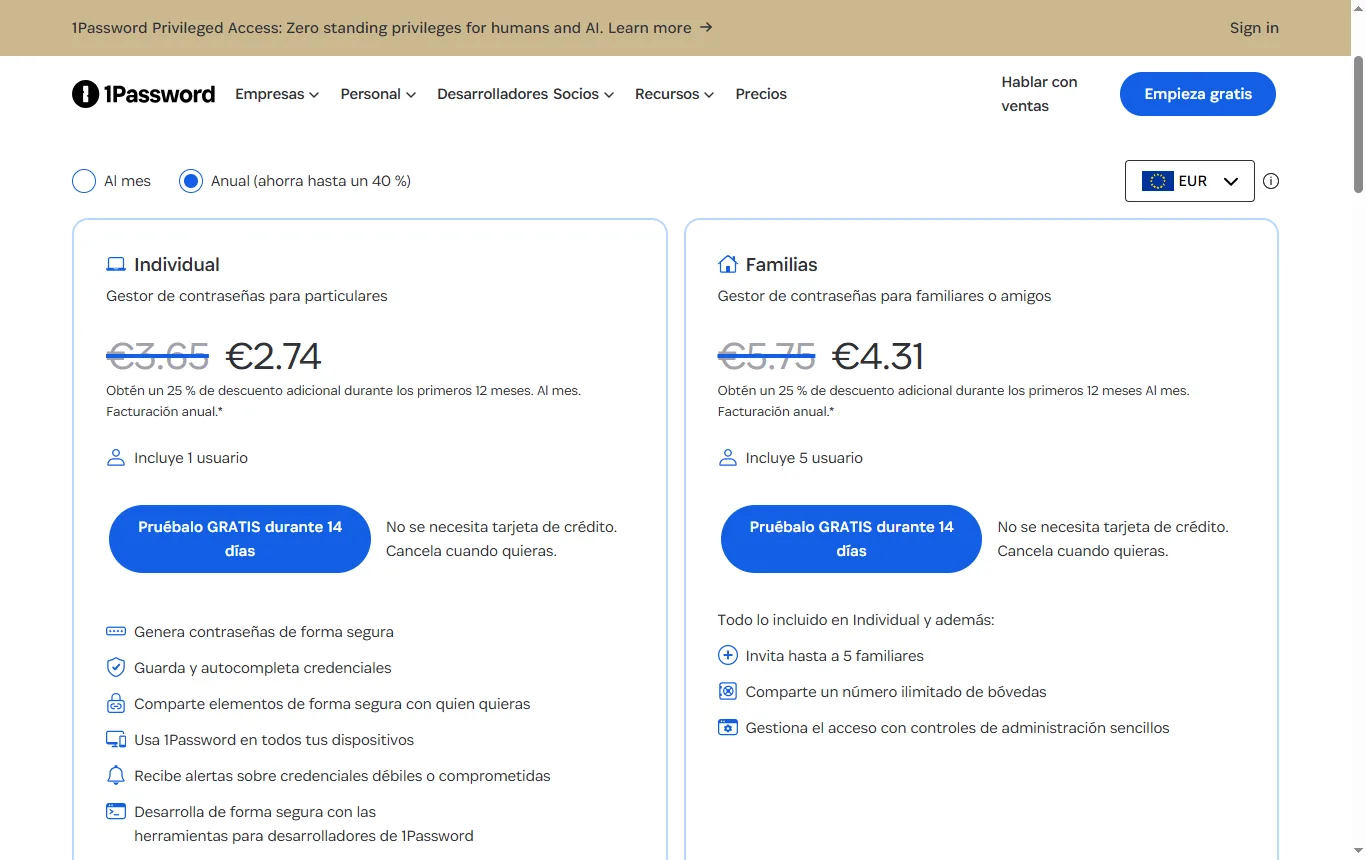Expand the Desarrolladores Socios menu
The image size is (1366, 860).
pyautogui.click(x=526, y=94)
